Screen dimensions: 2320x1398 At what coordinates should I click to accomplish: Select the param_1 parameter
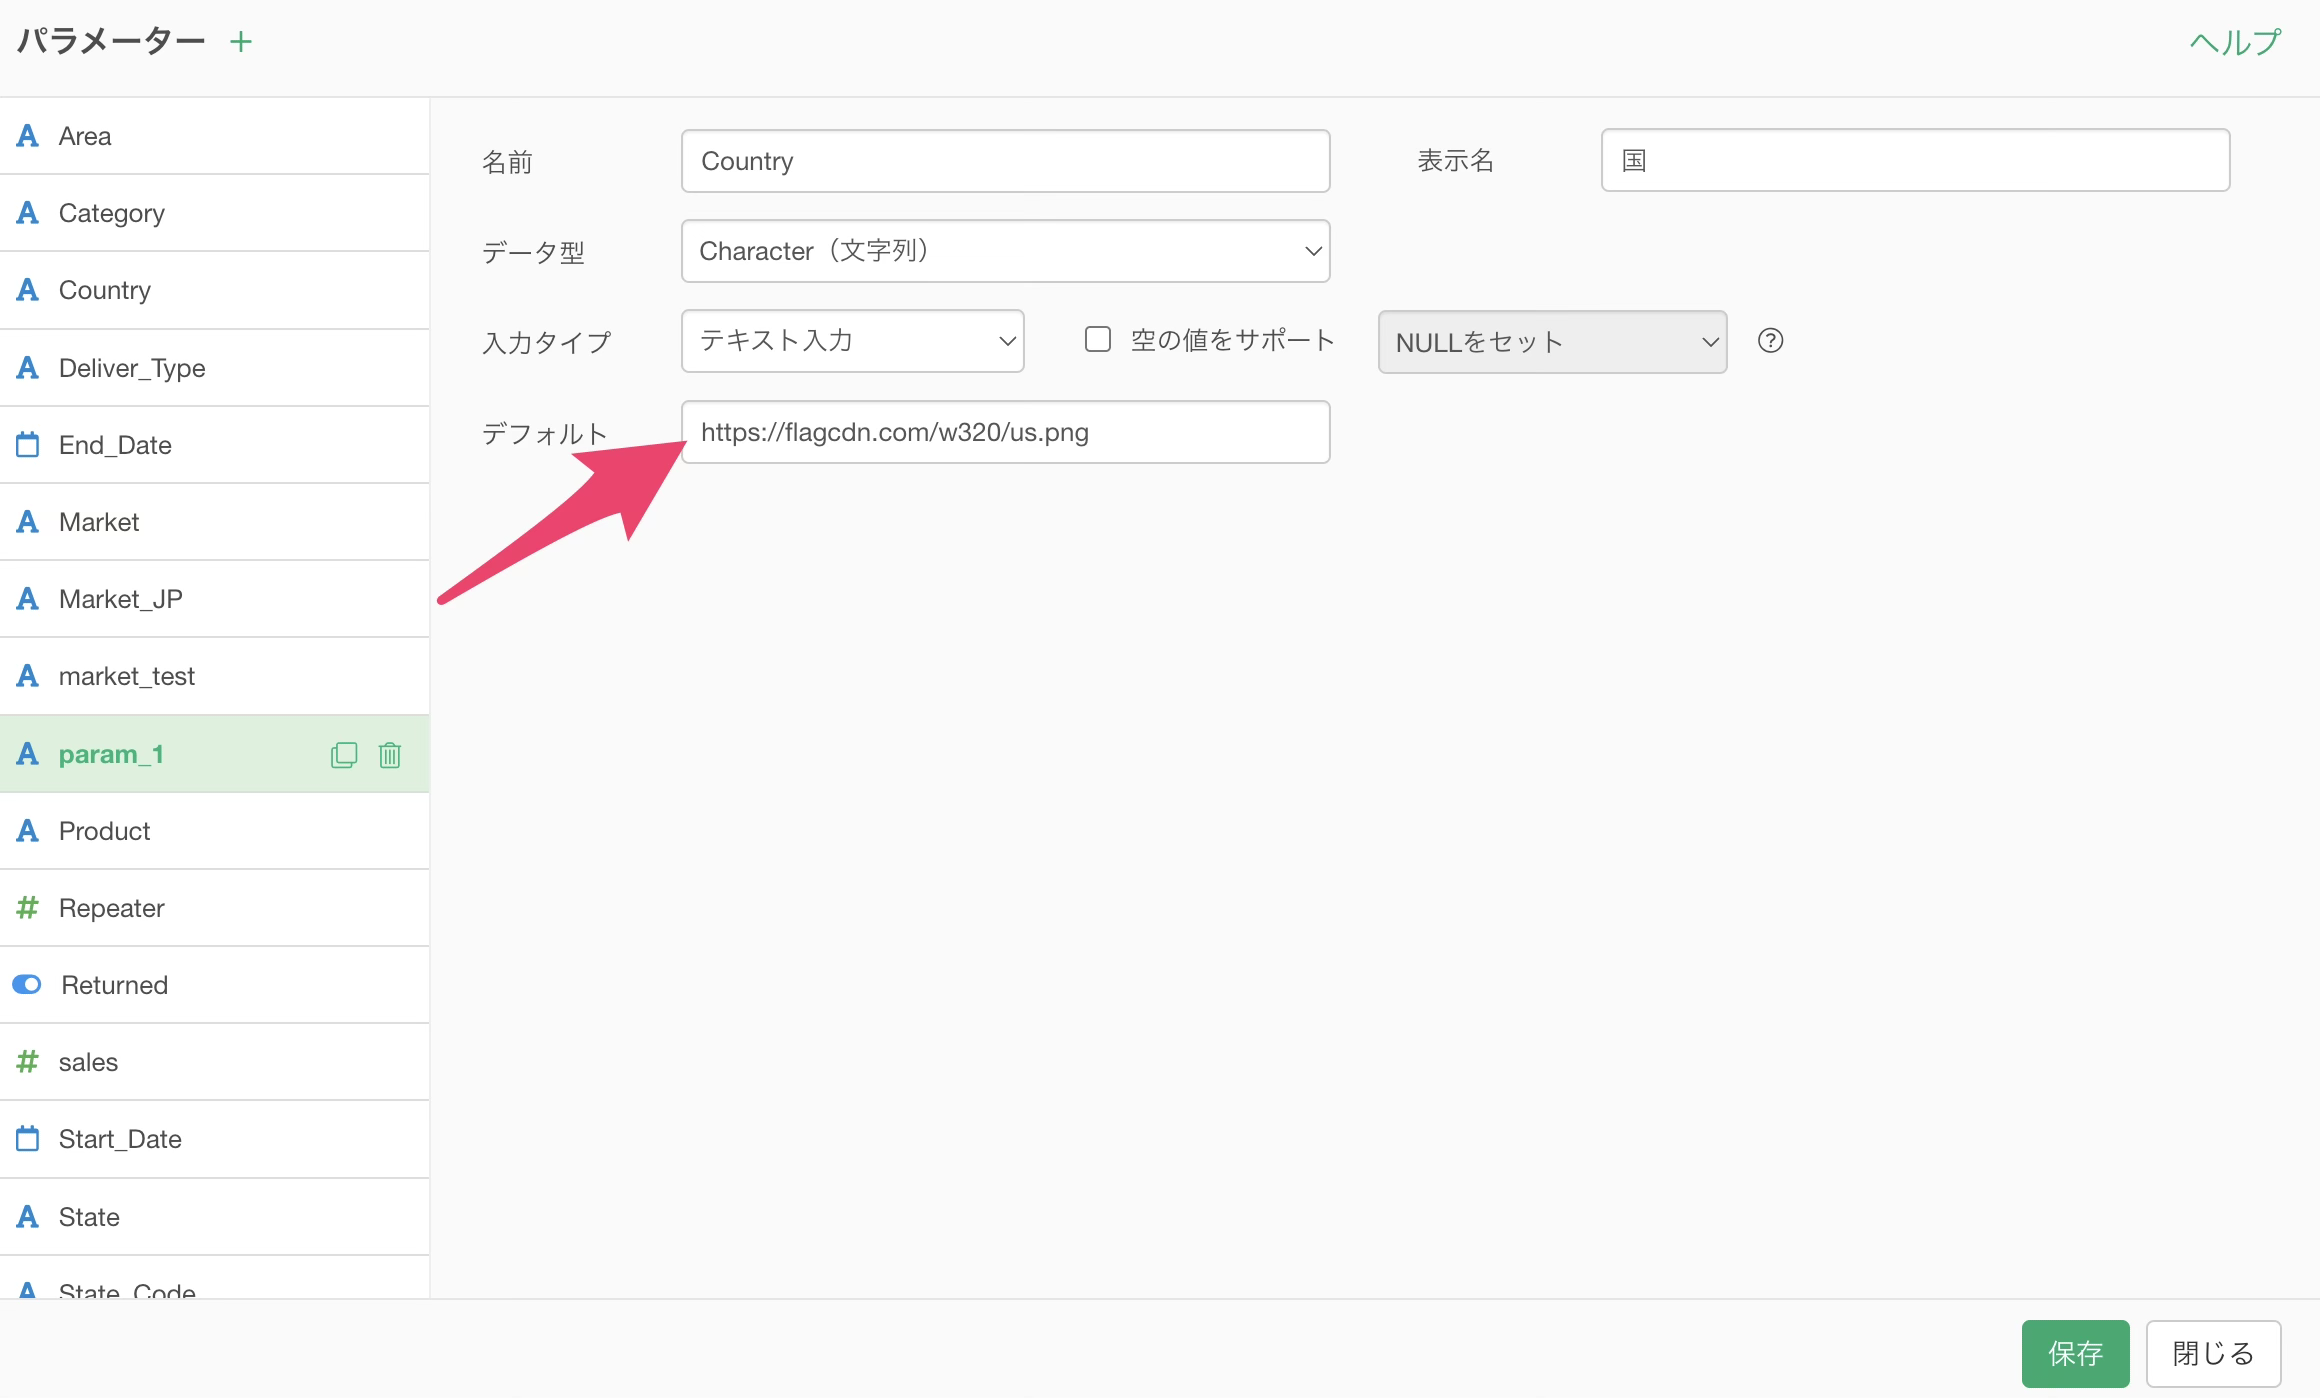215,754
